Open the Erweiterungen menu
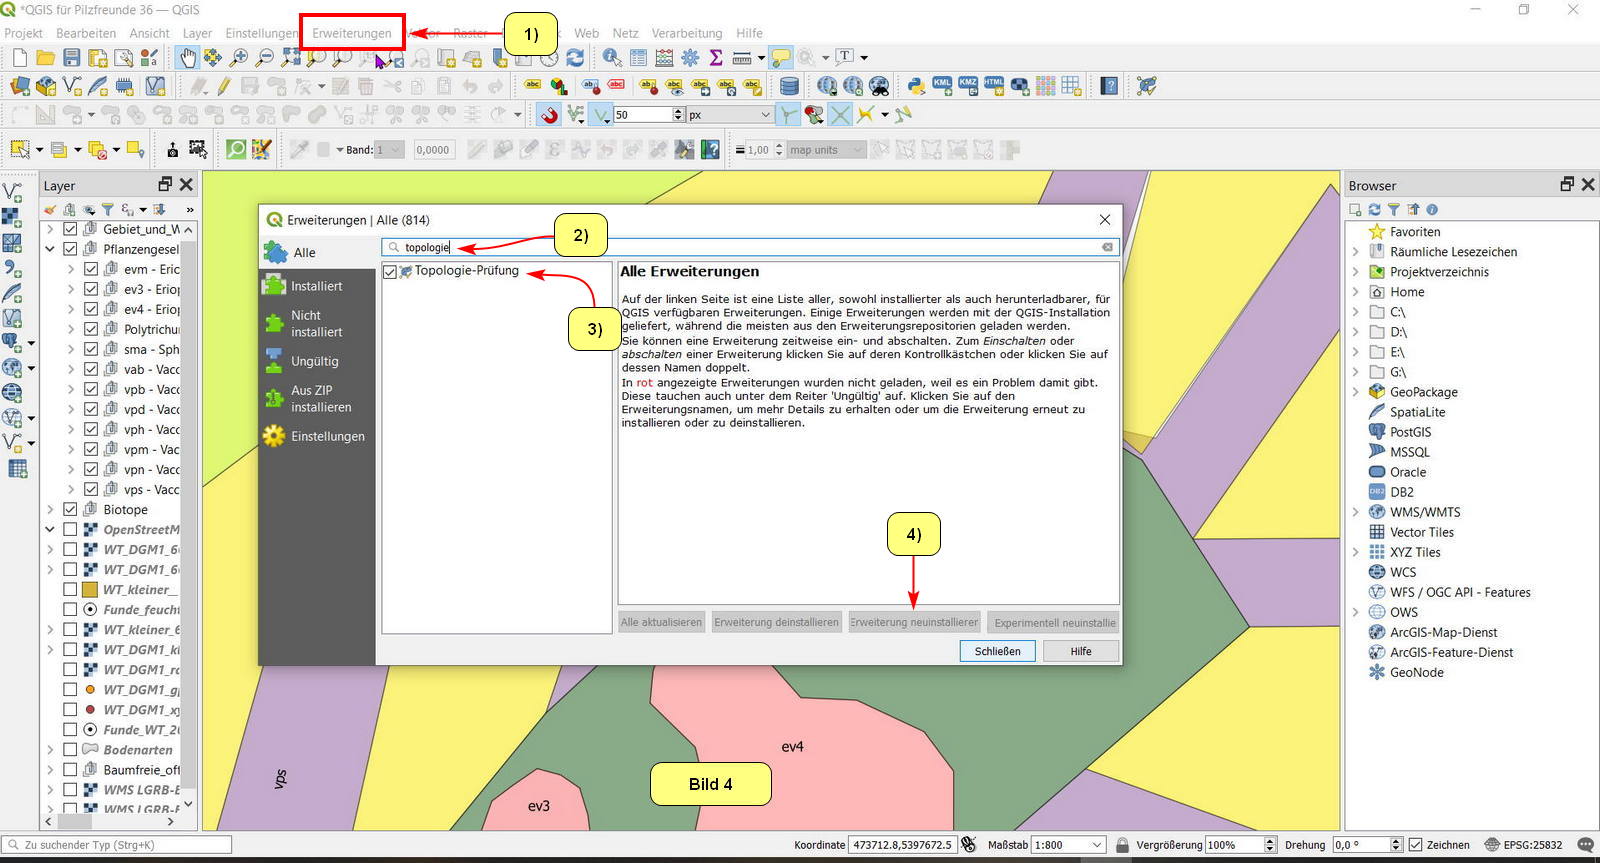This screenshot has height=863, width=1600. pyautogui.click(x=352, y=33)
